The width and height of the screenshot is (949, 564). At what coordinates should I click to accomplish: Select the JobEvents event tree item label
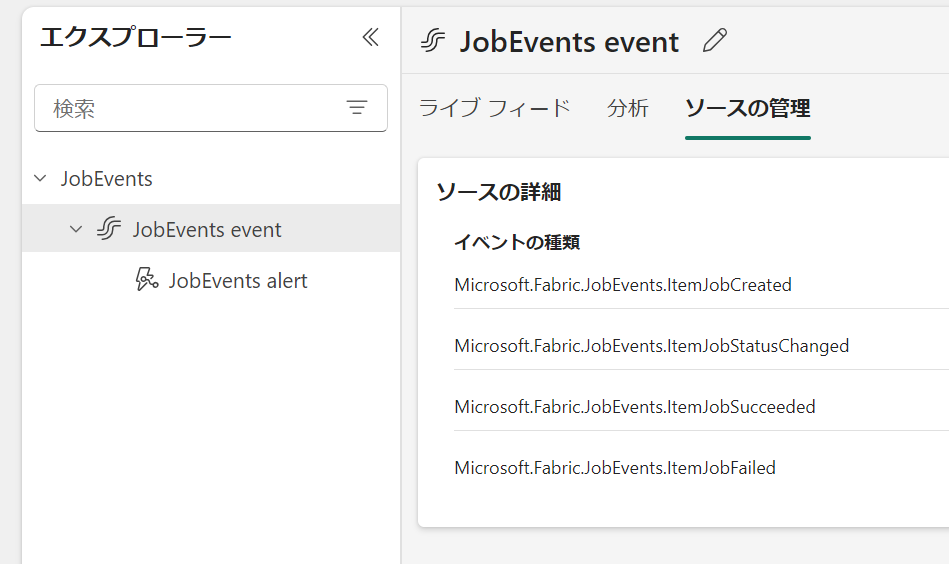click(x=207, y=229)
